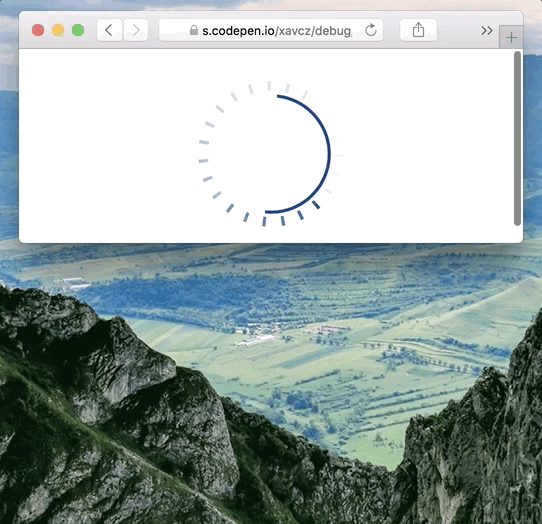Go back with the Safari back arrow

[109, 30]
